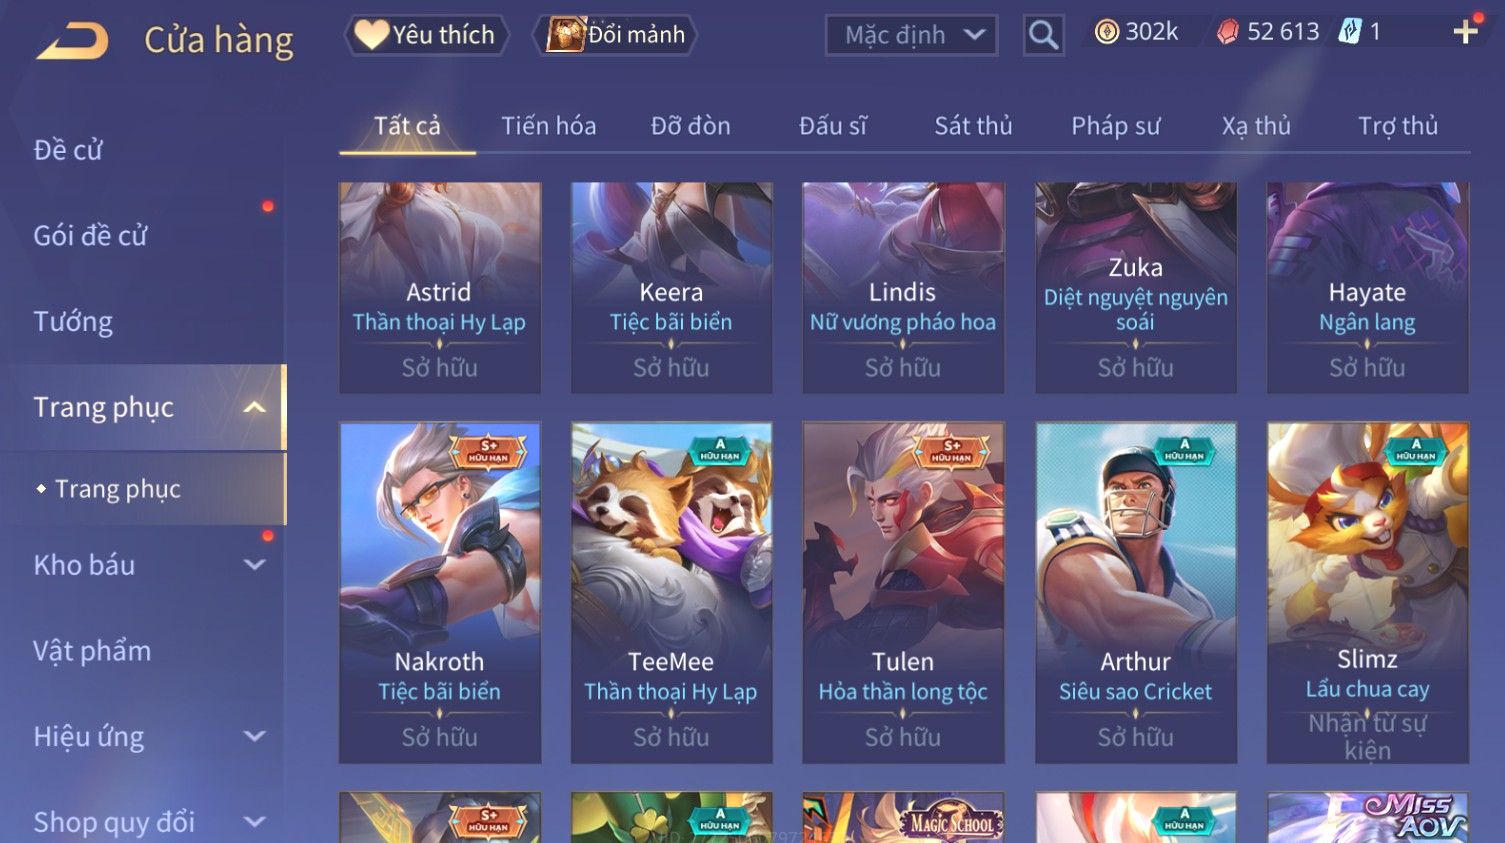The width and height of the screenshot is (1505, 843).
Task: Expand the Kho báu sidebar section
Action: (x=255, y=565)
